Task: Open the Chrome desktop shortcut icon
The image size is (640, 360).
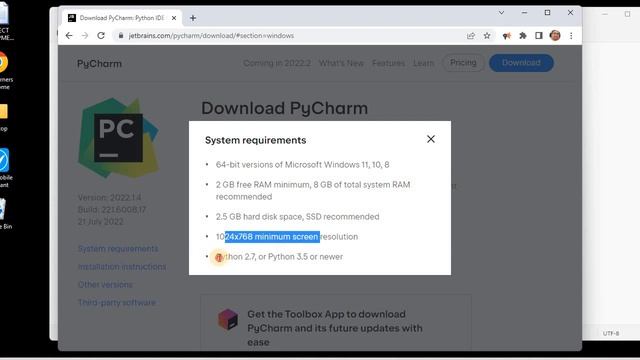Action: (3, 63)
